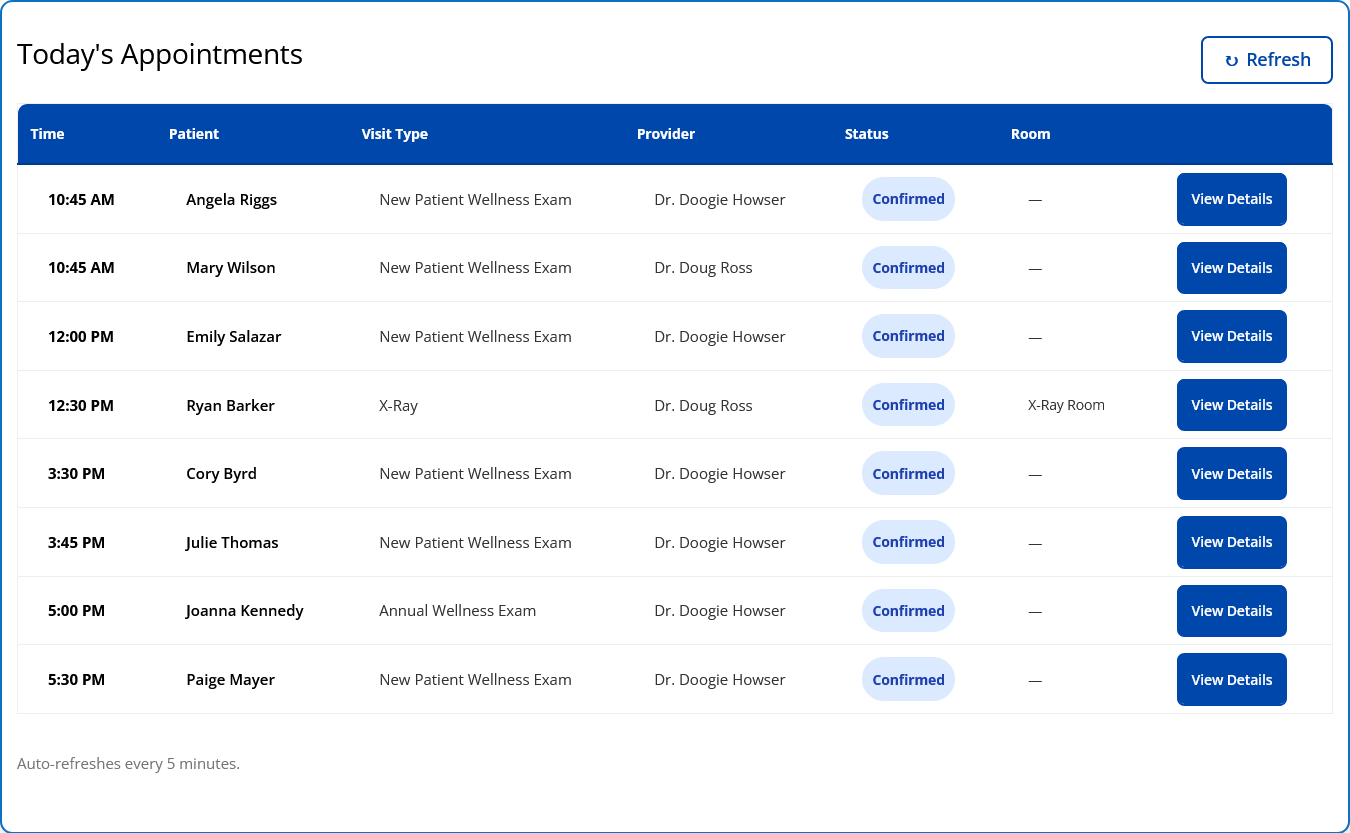Select the Status column header
The width and height of the screenshot is (1350, 833).
(866, 134)
